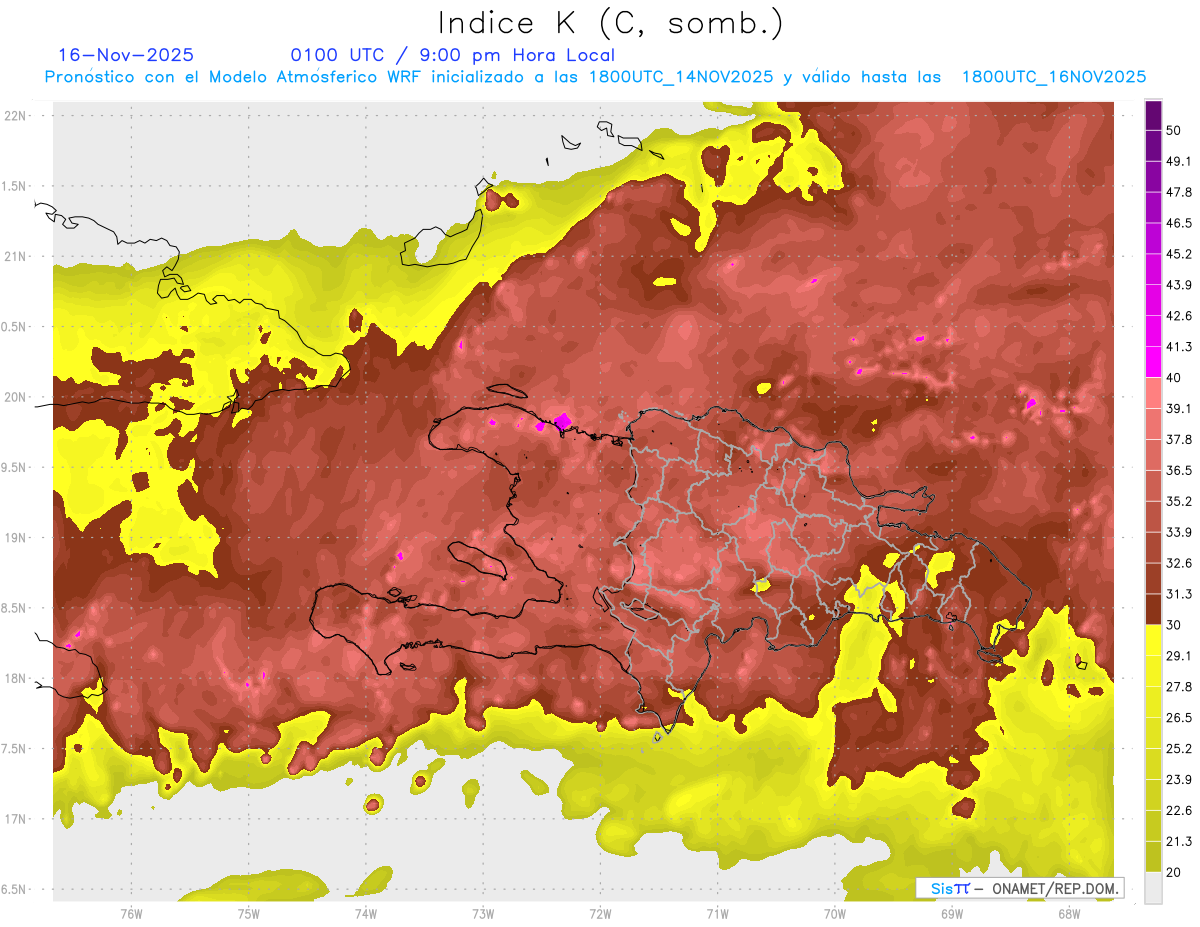Click the grey colorbar segment below 20

coord(1153,887)
